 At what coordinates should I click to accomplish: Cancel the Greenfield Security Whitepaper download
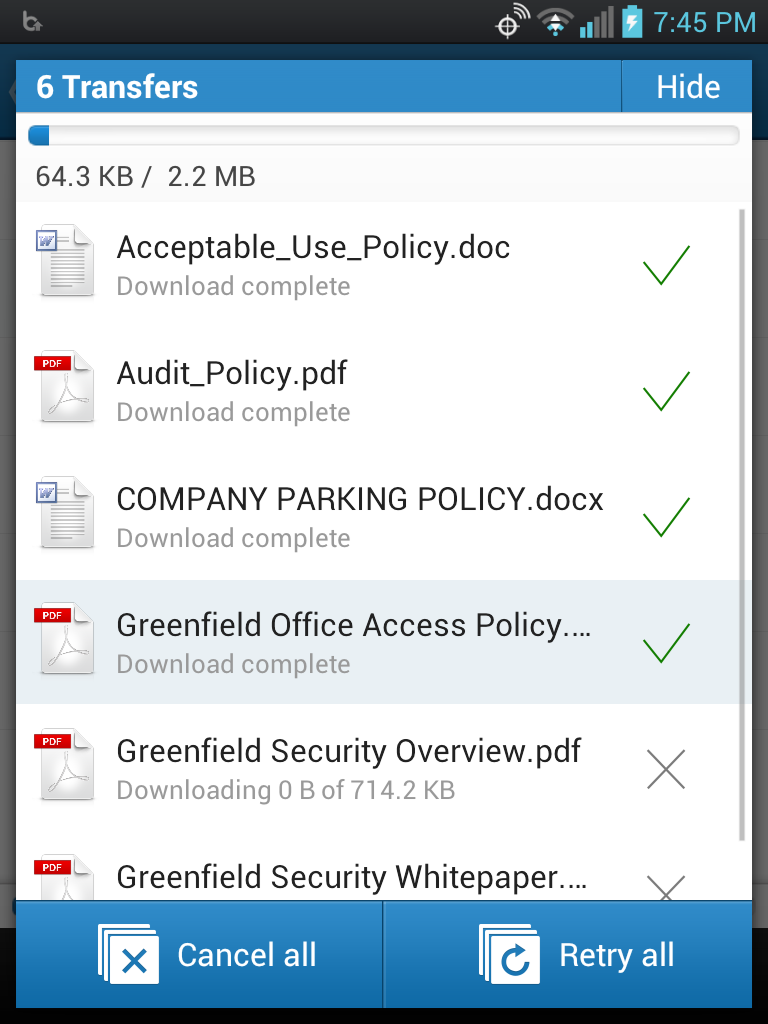(x=666, y=888)
